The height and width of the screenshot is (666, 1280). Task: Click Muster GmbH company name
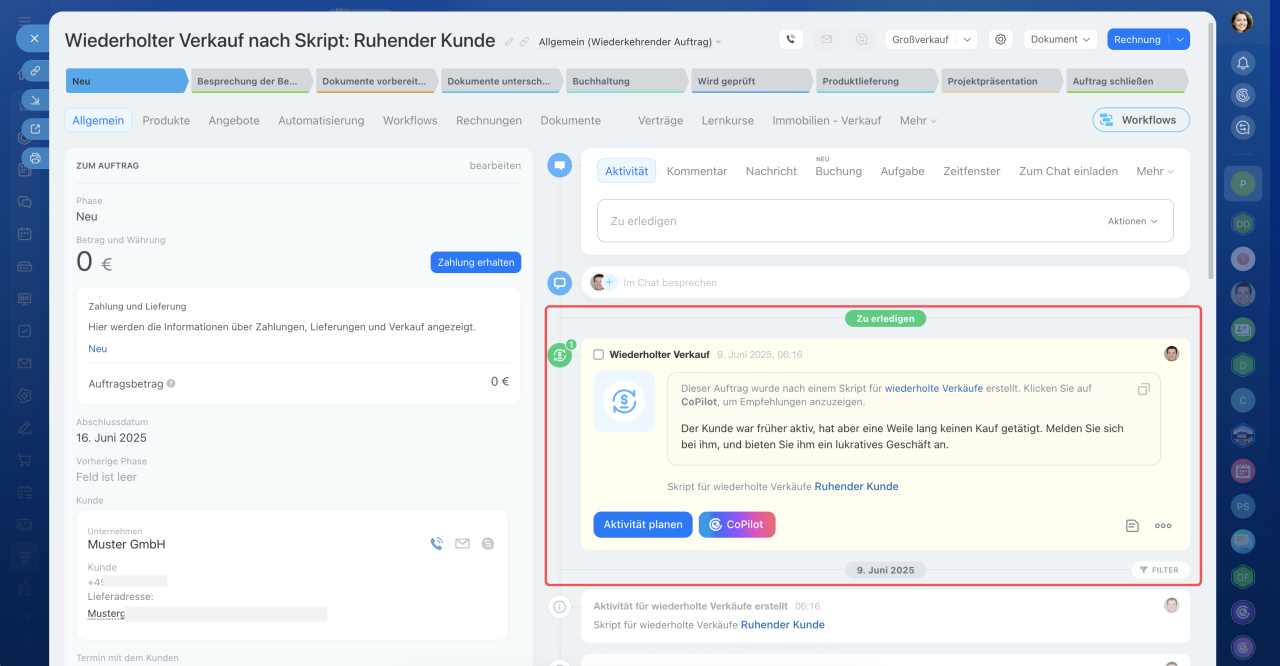pyautogui.click(x=126, y=544)
